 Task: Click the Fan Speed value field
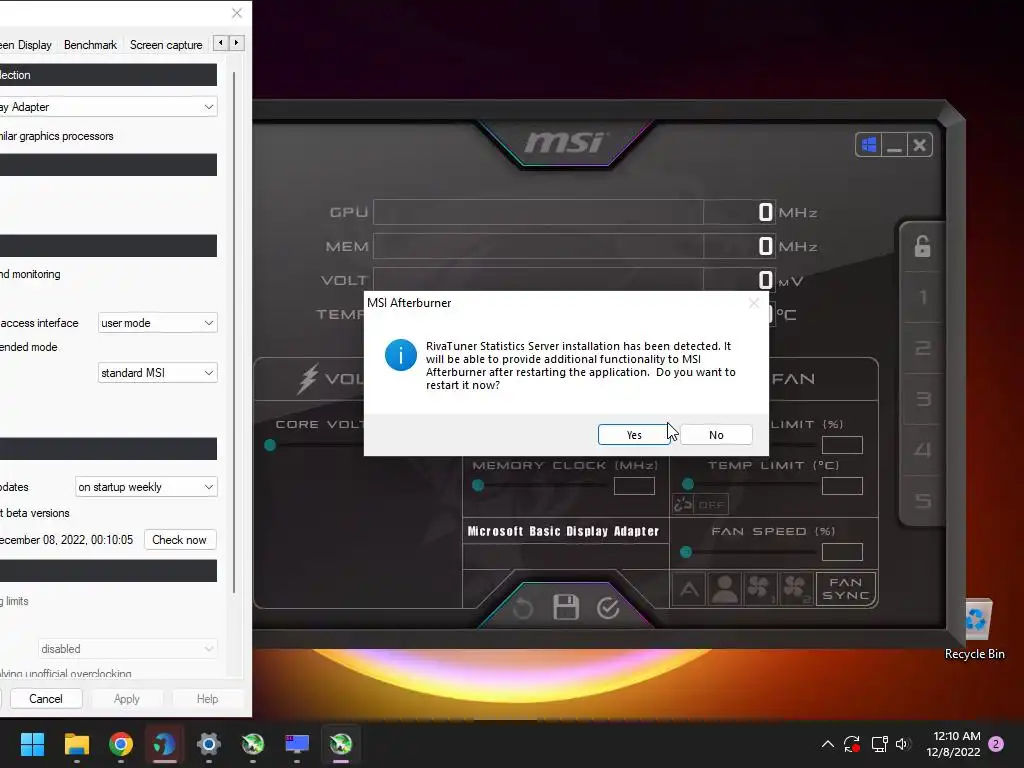pos(842,552)
